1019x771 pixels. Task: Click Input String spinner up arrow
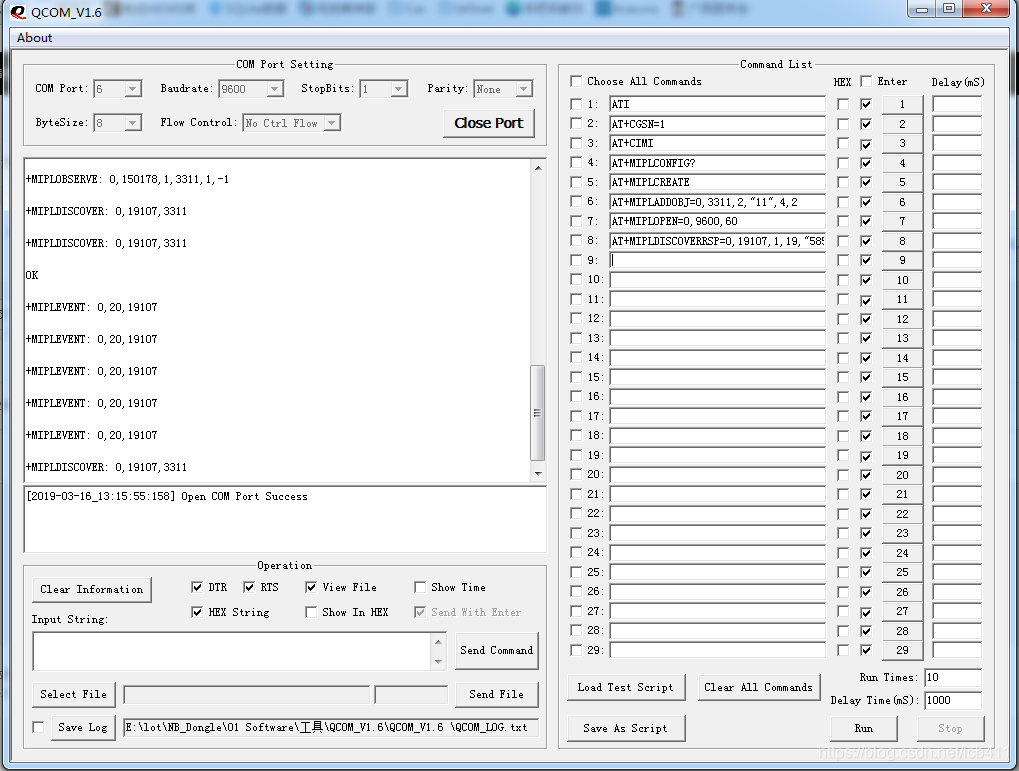point(438,642)
